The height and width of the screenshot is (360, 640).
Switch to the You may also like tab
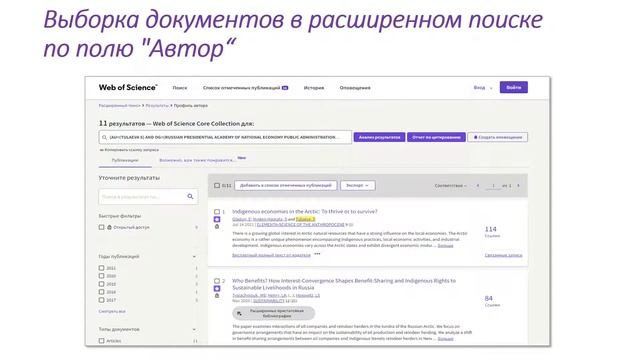point(198,160)
